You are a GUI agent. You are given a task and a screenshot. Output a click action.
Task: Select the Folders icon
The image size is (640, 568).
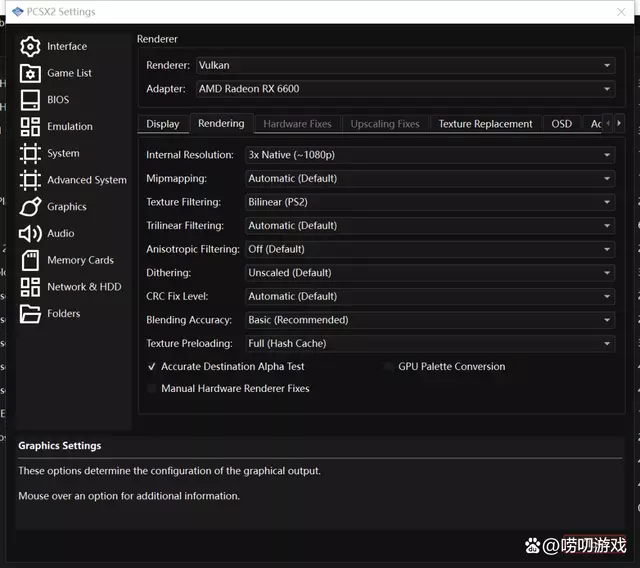[30, 314]
